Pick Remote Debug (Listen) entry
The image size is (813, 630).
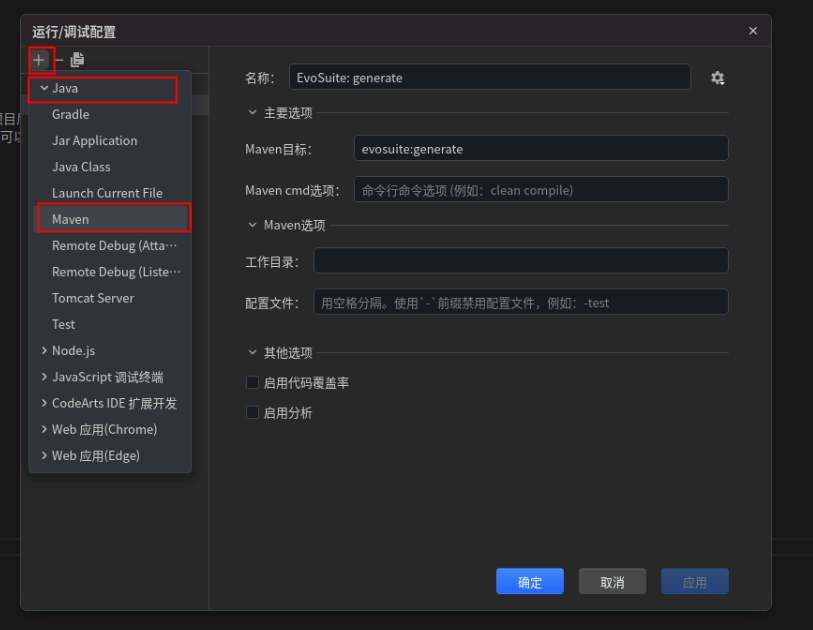coord(110,272)
